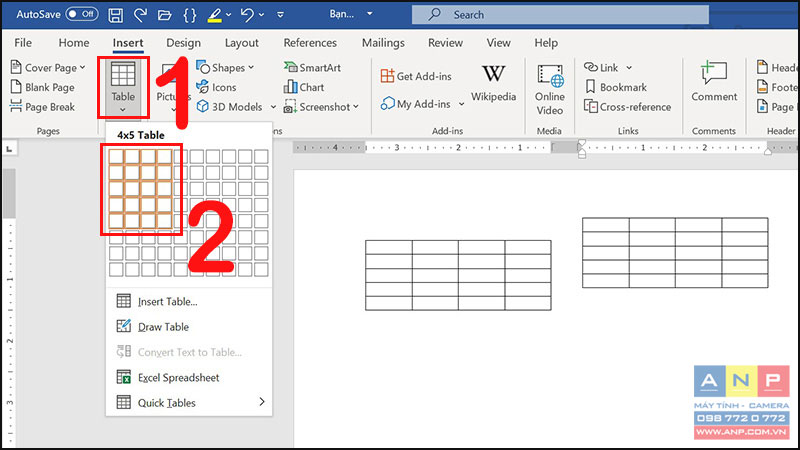Click the tab selector at ruler corner
The height and width of the screenshot is (450, 800).
coord(9,148)
